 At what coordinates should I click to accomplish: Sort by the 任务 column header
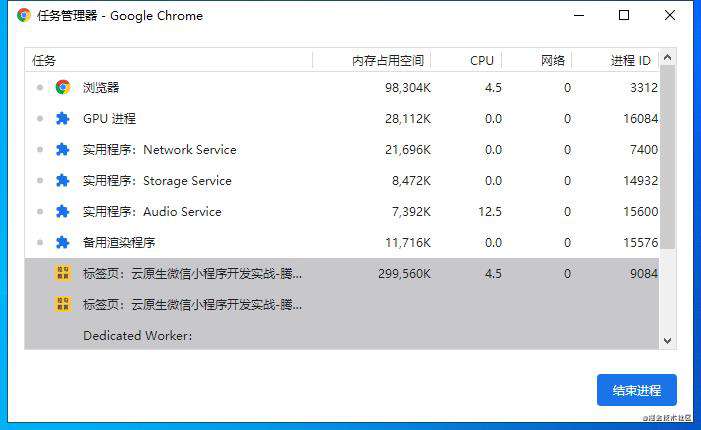169,60
